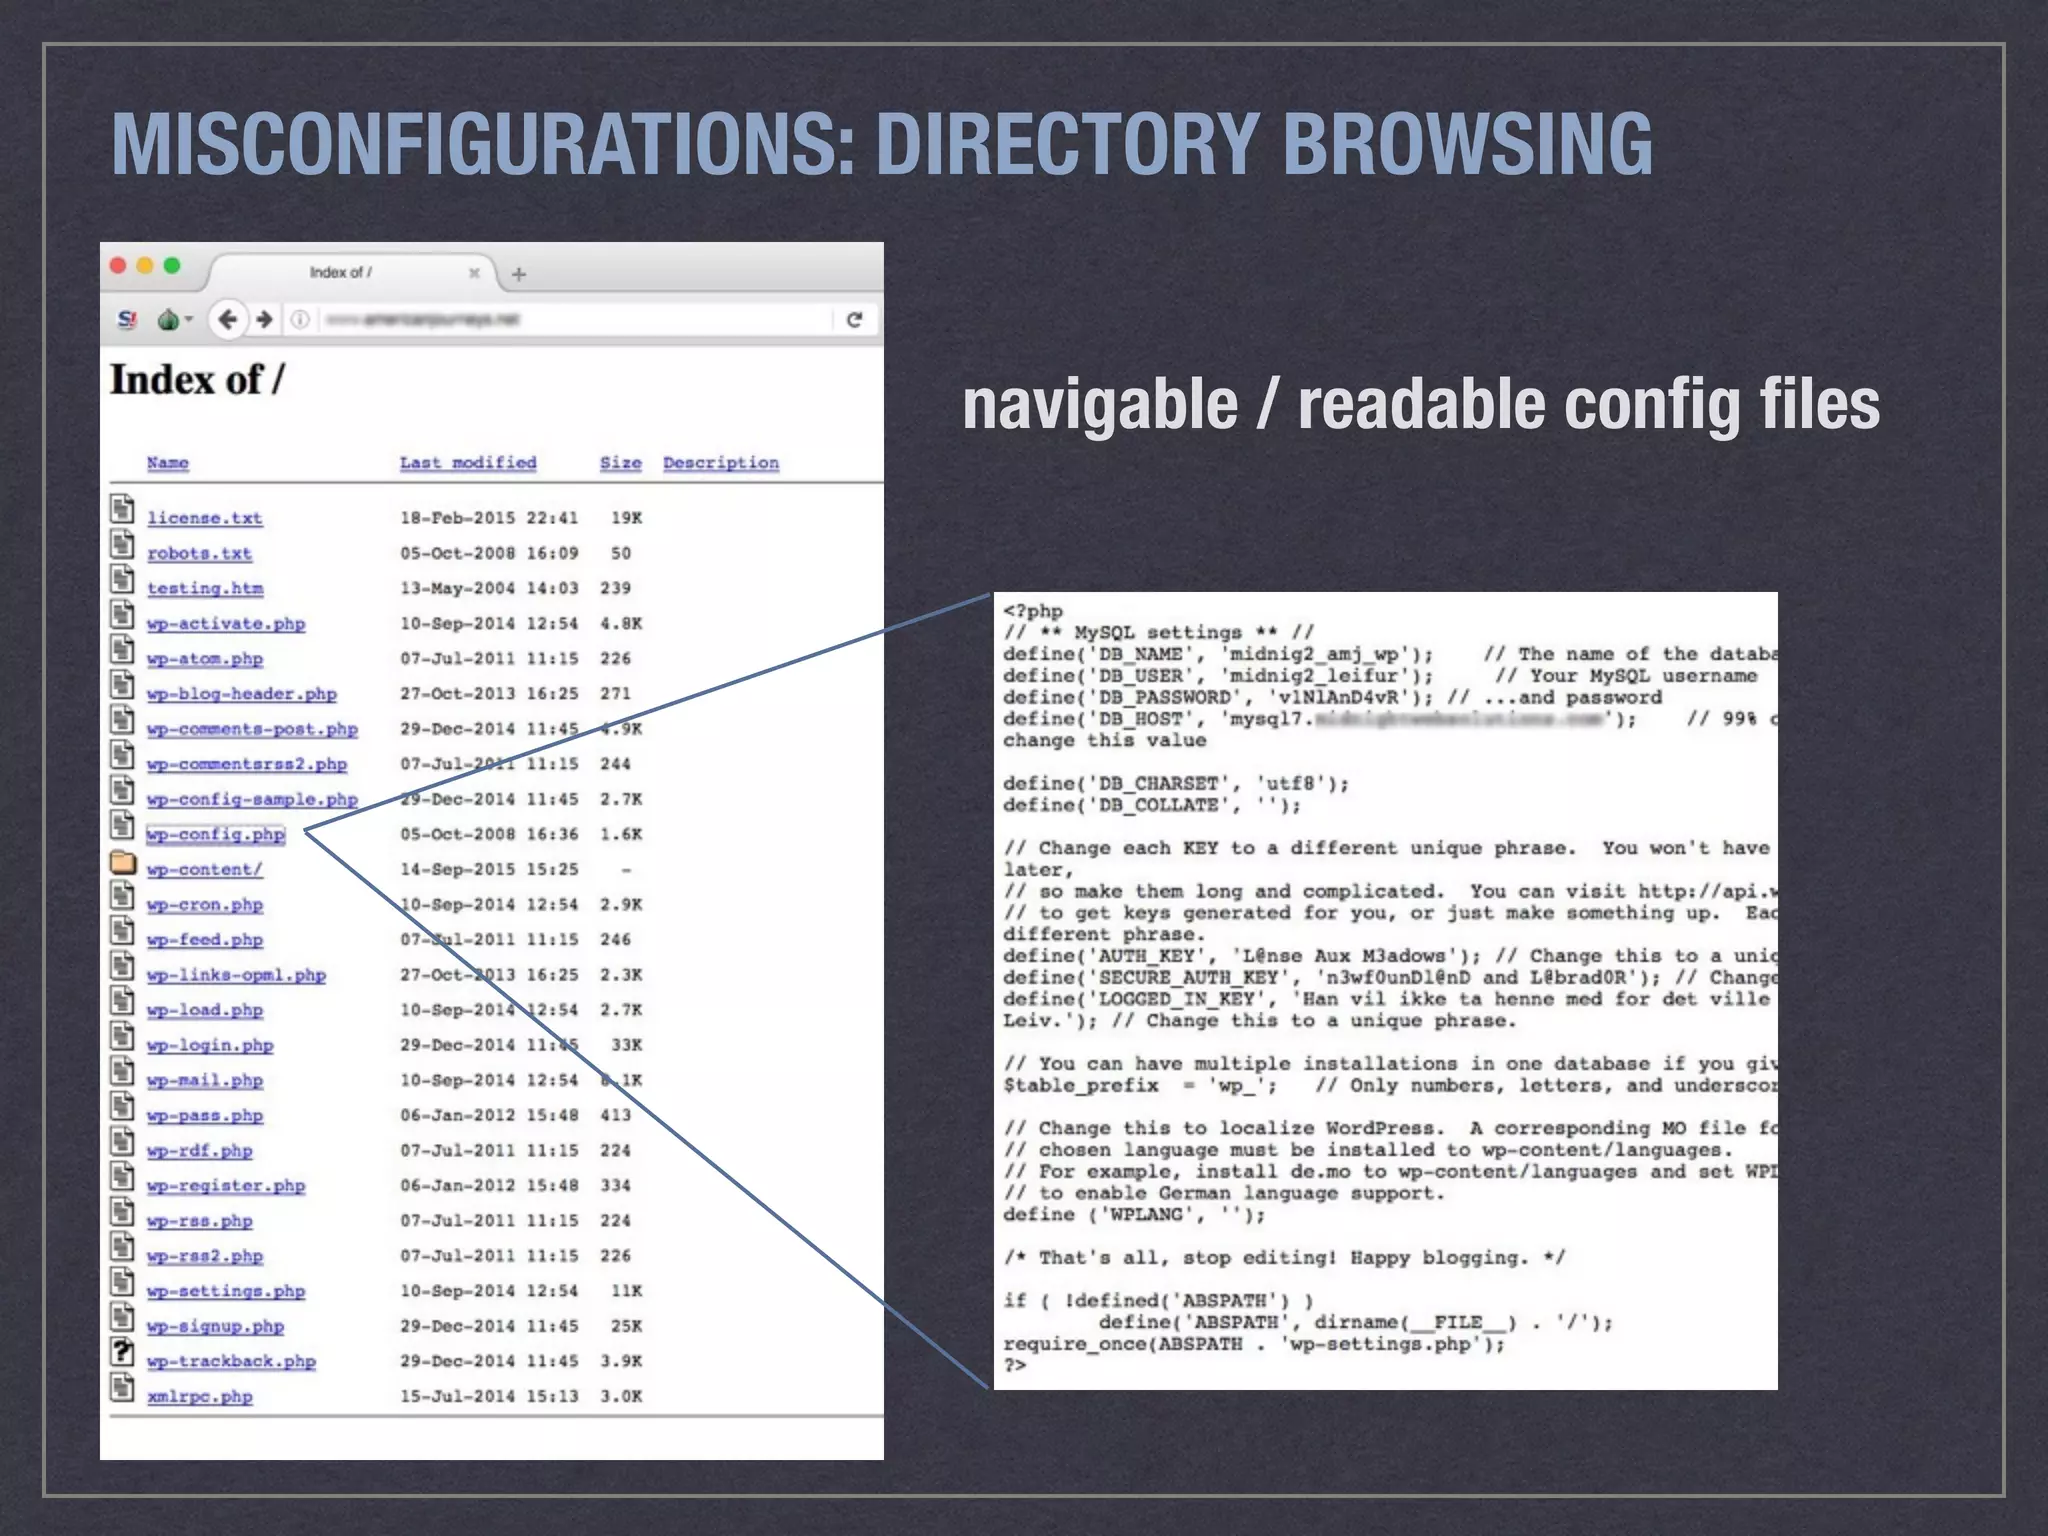Click the file icon beside robots.txt

point(122,544)
